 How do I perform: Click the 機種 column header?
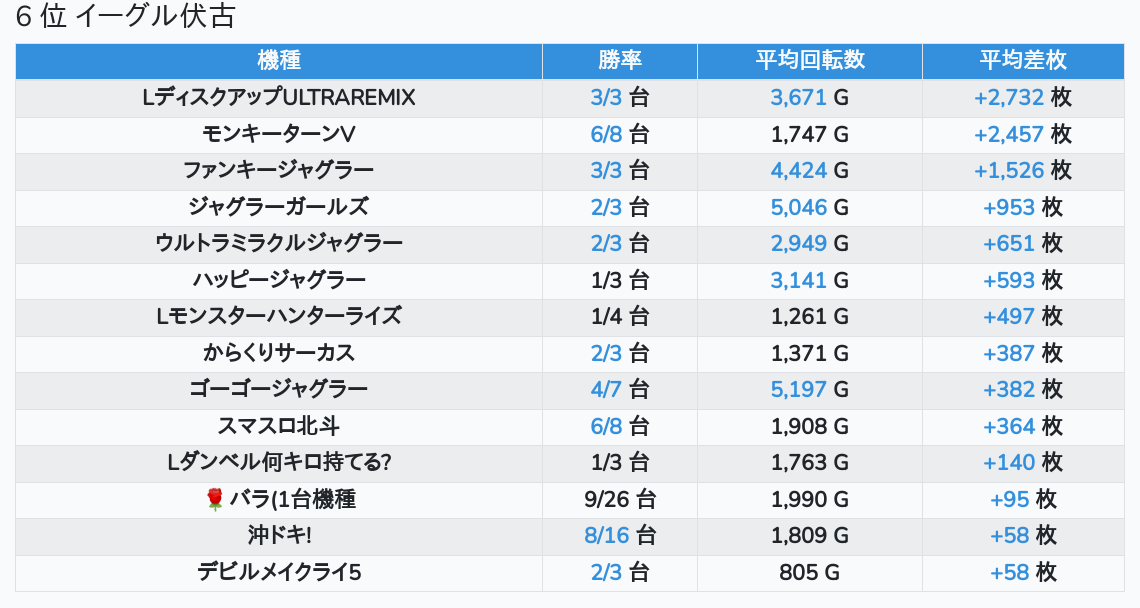279,60
